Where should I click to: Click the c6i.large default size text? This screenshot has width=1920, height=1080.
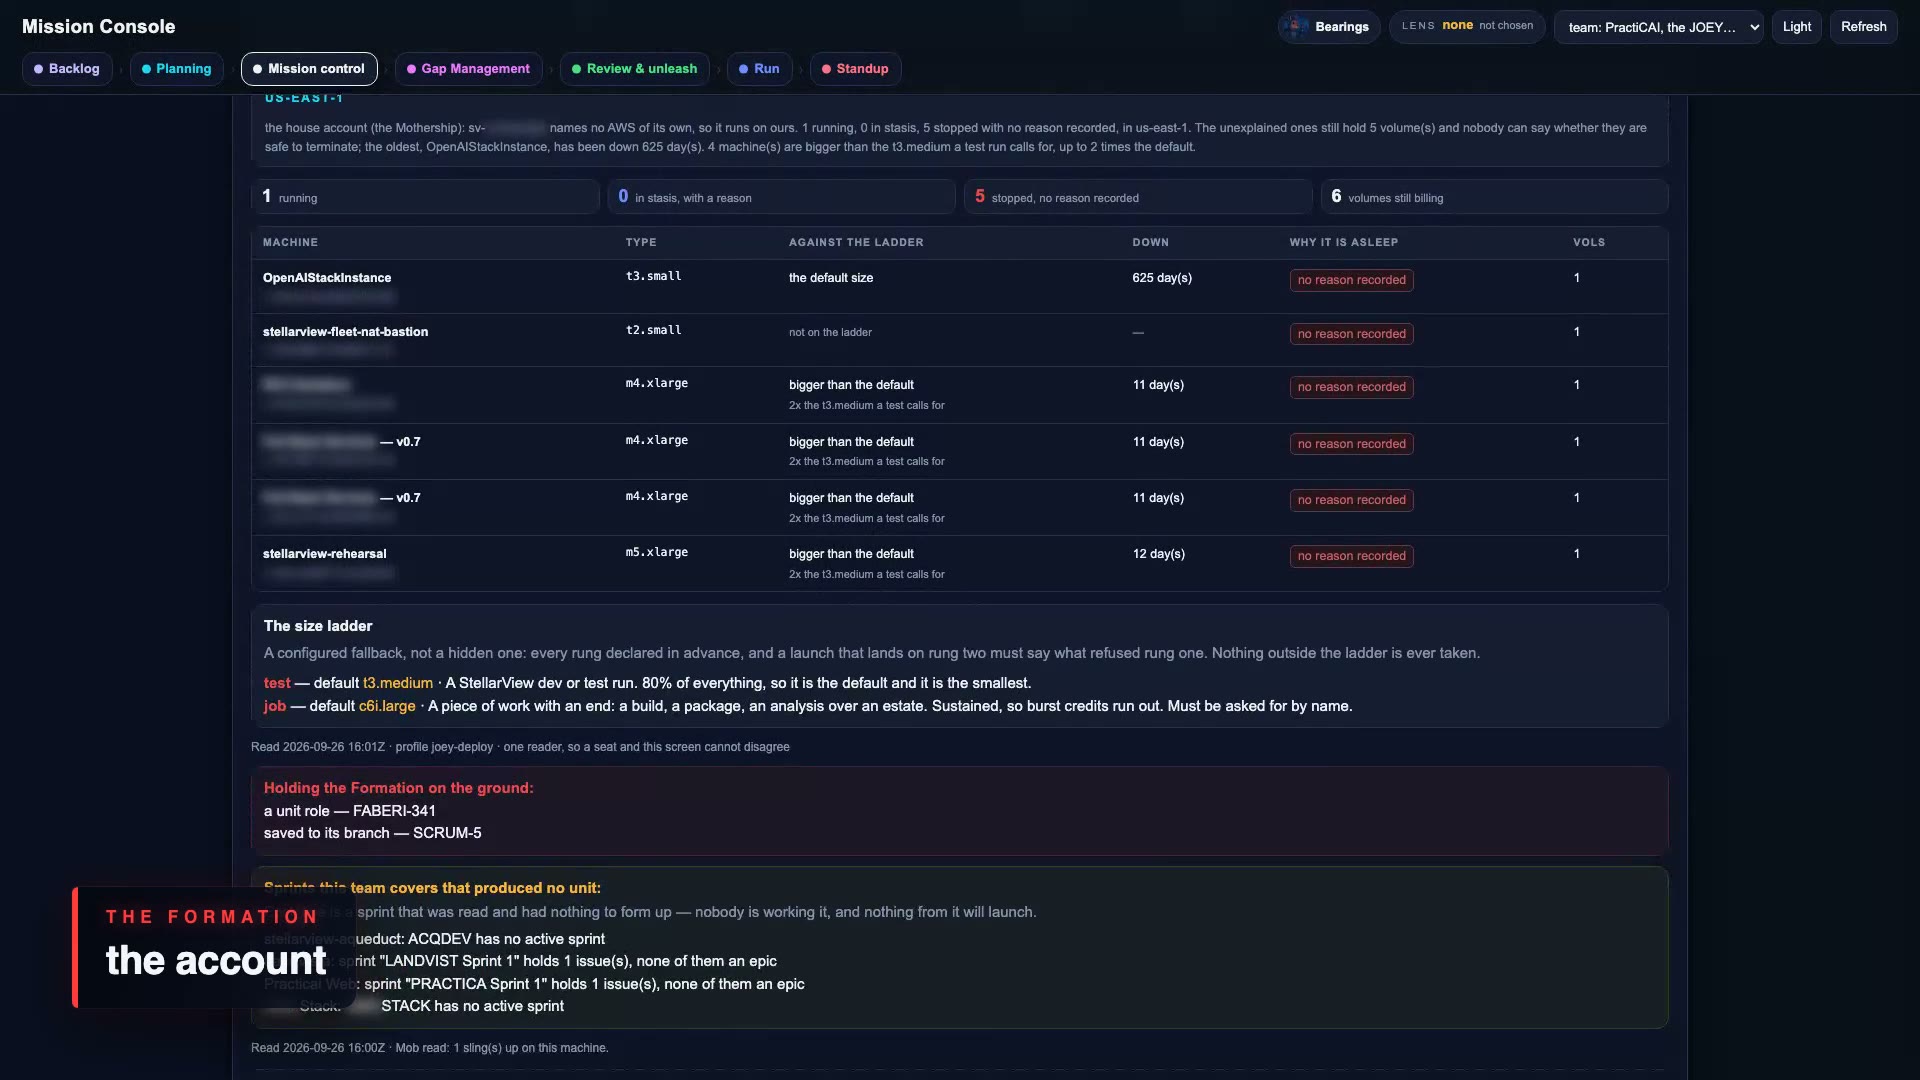pos(387,706)
